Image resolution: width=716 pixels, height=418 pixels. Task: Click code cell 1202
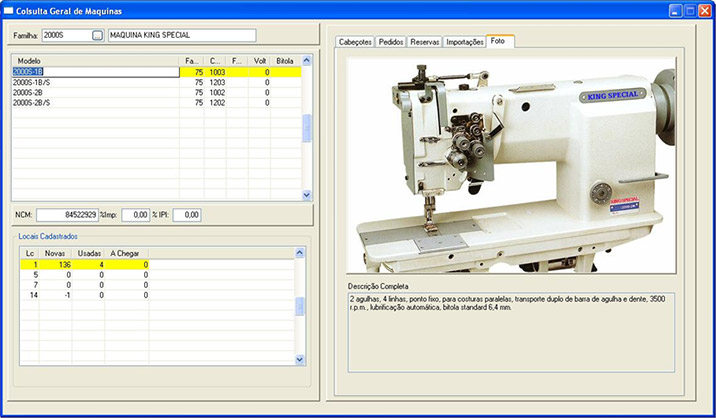217,103
